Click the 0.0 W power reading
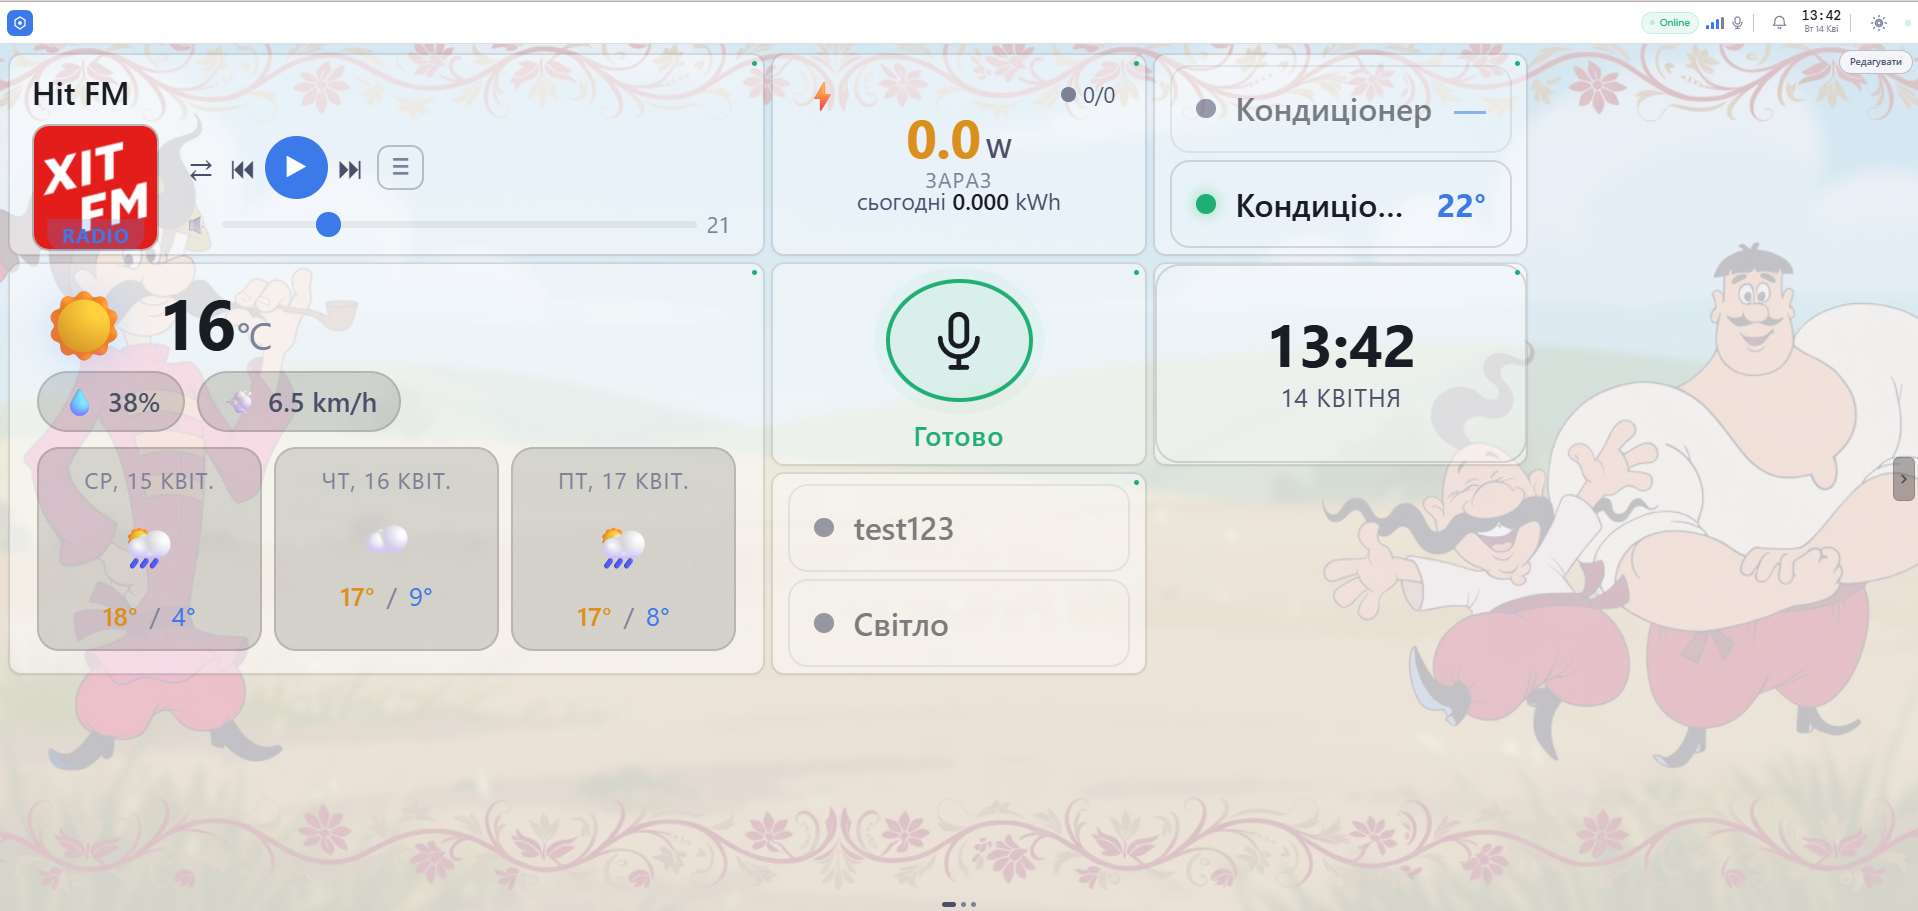This screenshot has height=911, width=1918. 958,140
